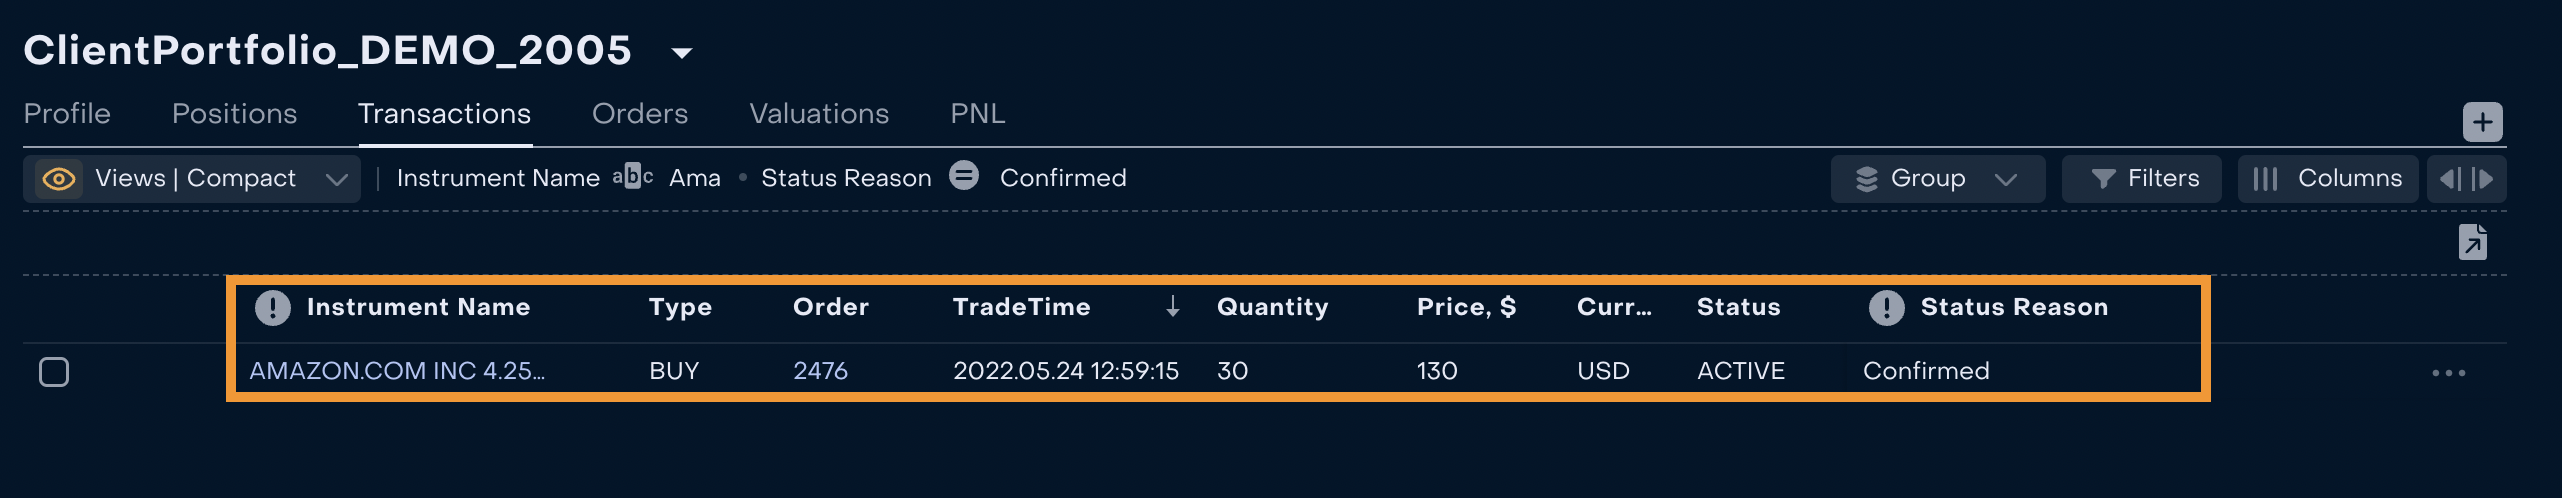Click the equals operator icon in Status Reason filter
2562x498 pixels.
click(964, 176)
